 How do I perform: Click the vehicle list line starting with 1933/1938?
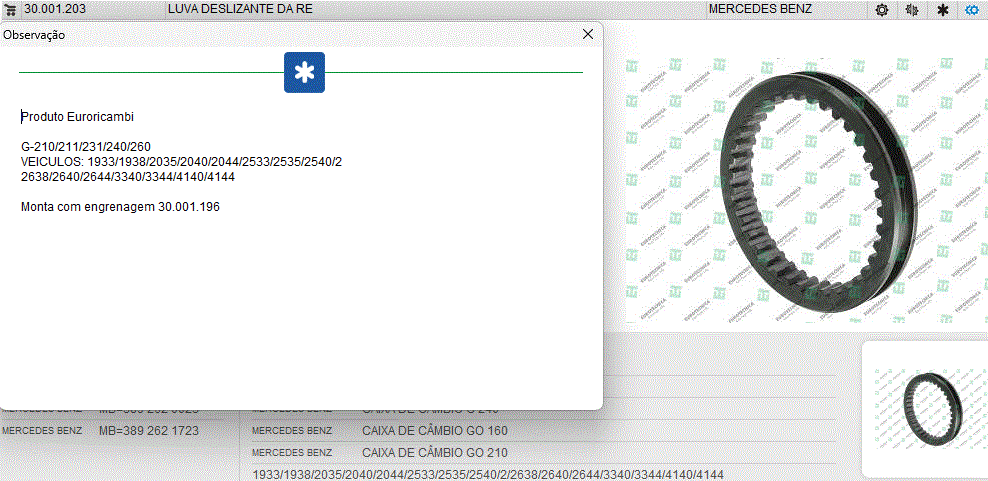488,473
